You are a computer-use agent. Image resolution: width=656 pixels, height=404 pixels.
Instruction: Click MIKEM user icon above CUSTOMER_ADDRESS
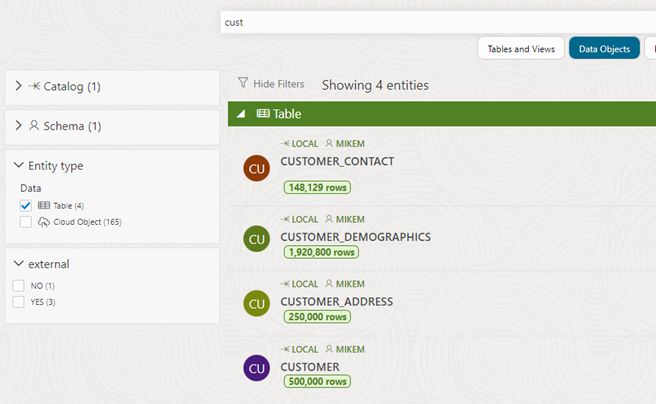click(x=329, y=284)
